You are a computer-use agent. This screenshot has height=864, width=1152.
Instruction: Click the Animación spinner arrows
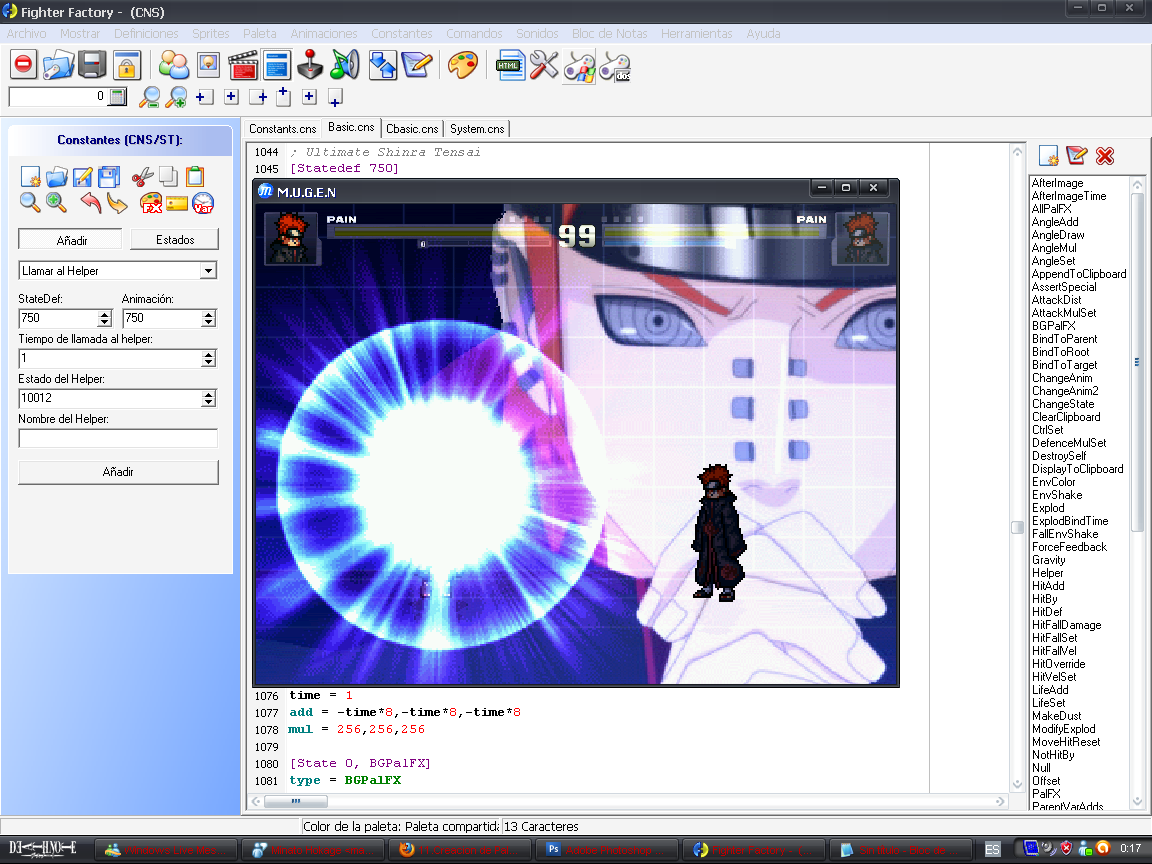[209, 318]
